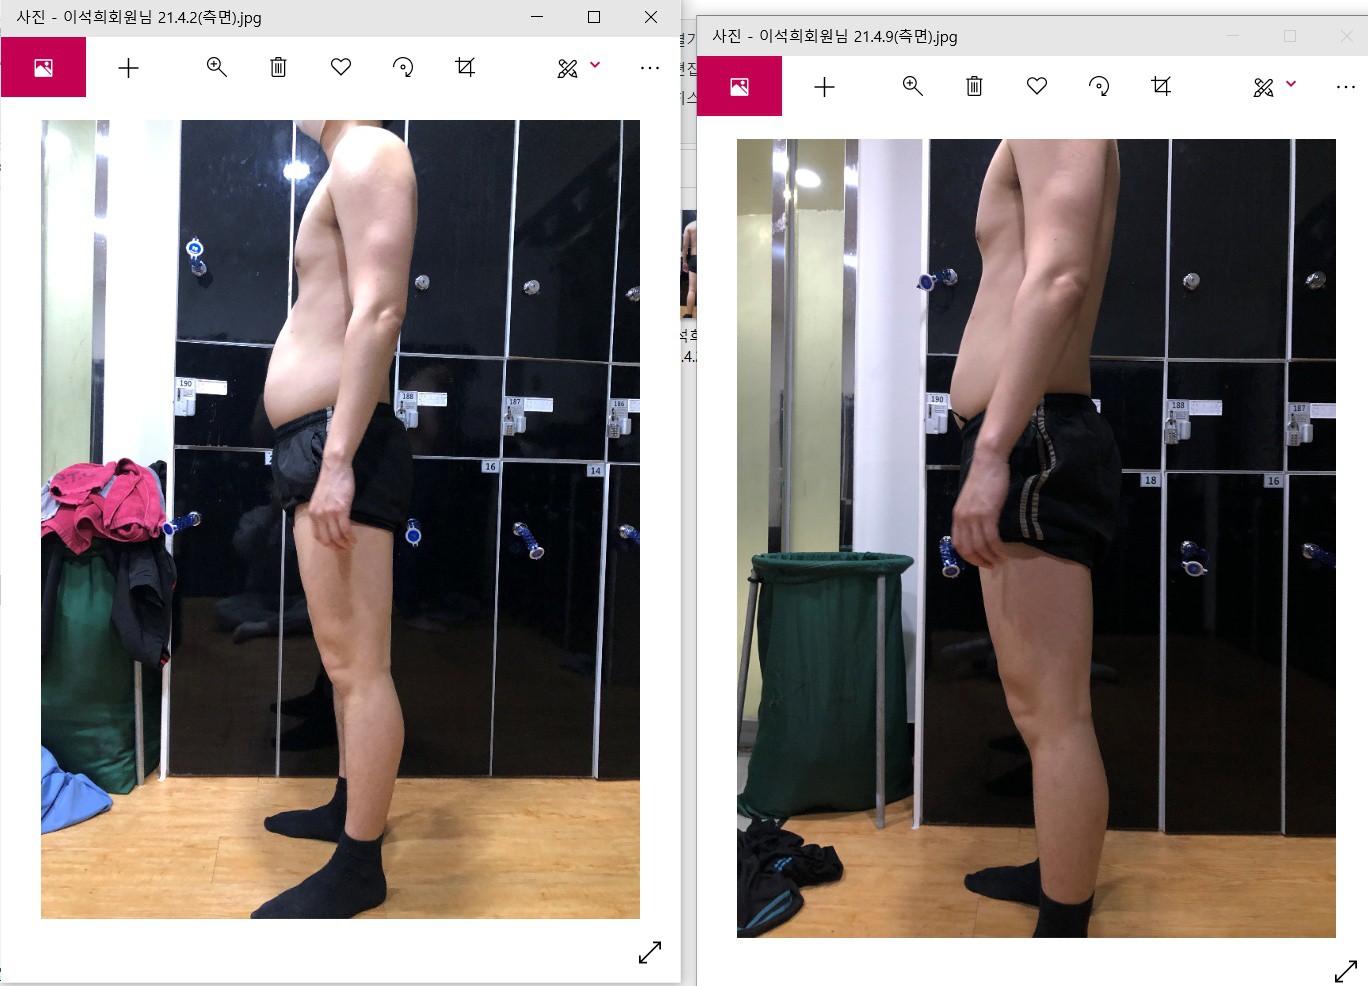Click the collection image icon in the right window
Image resolution: width=1368 pixels, height=986 pixels.
(739, 87)
